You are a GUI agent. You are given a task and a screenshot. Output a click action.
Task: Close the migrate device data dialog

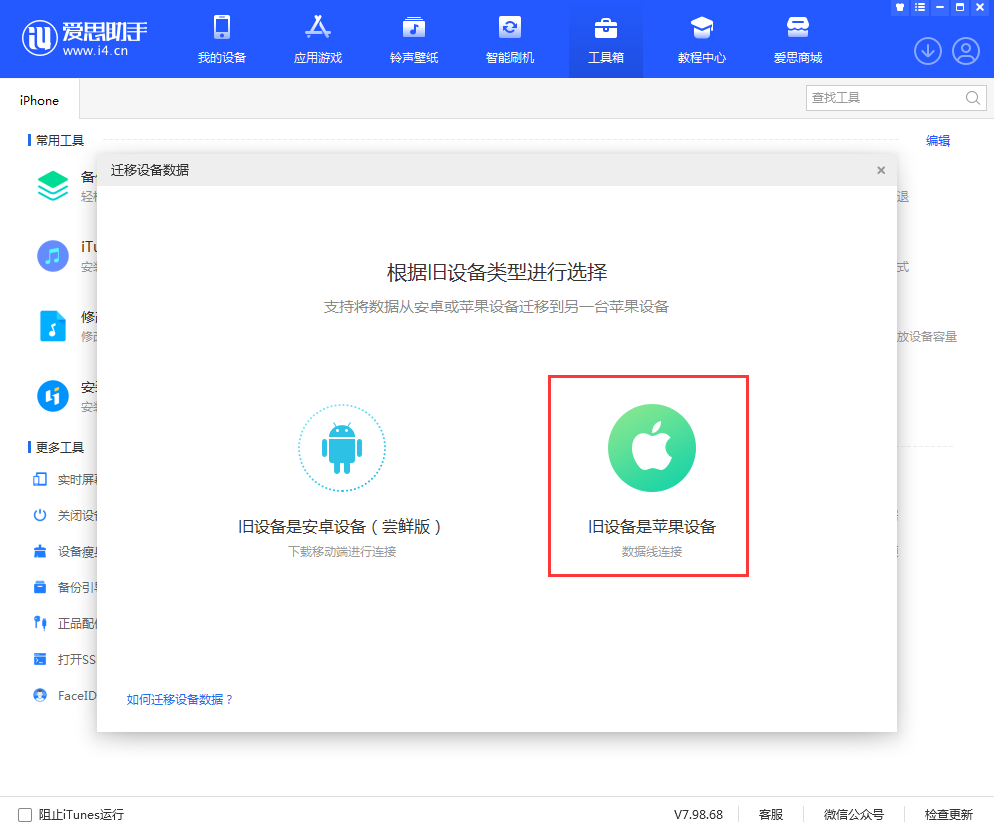pyautogui.click(x=881, y=170)
